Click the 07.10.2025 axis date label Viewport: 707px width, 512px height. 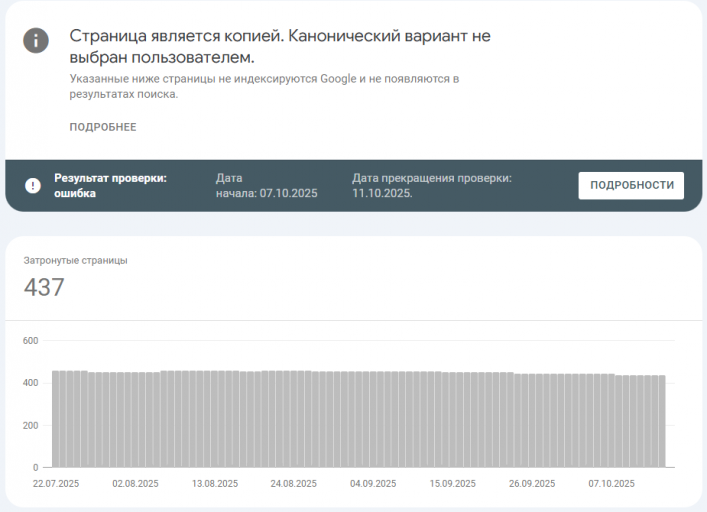(x=611, y=484)
